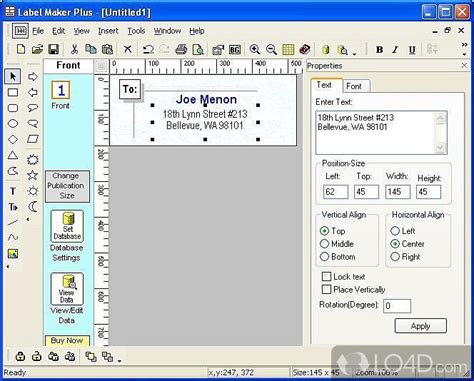
Task: Click the Apply button
Action: [420, 326]
